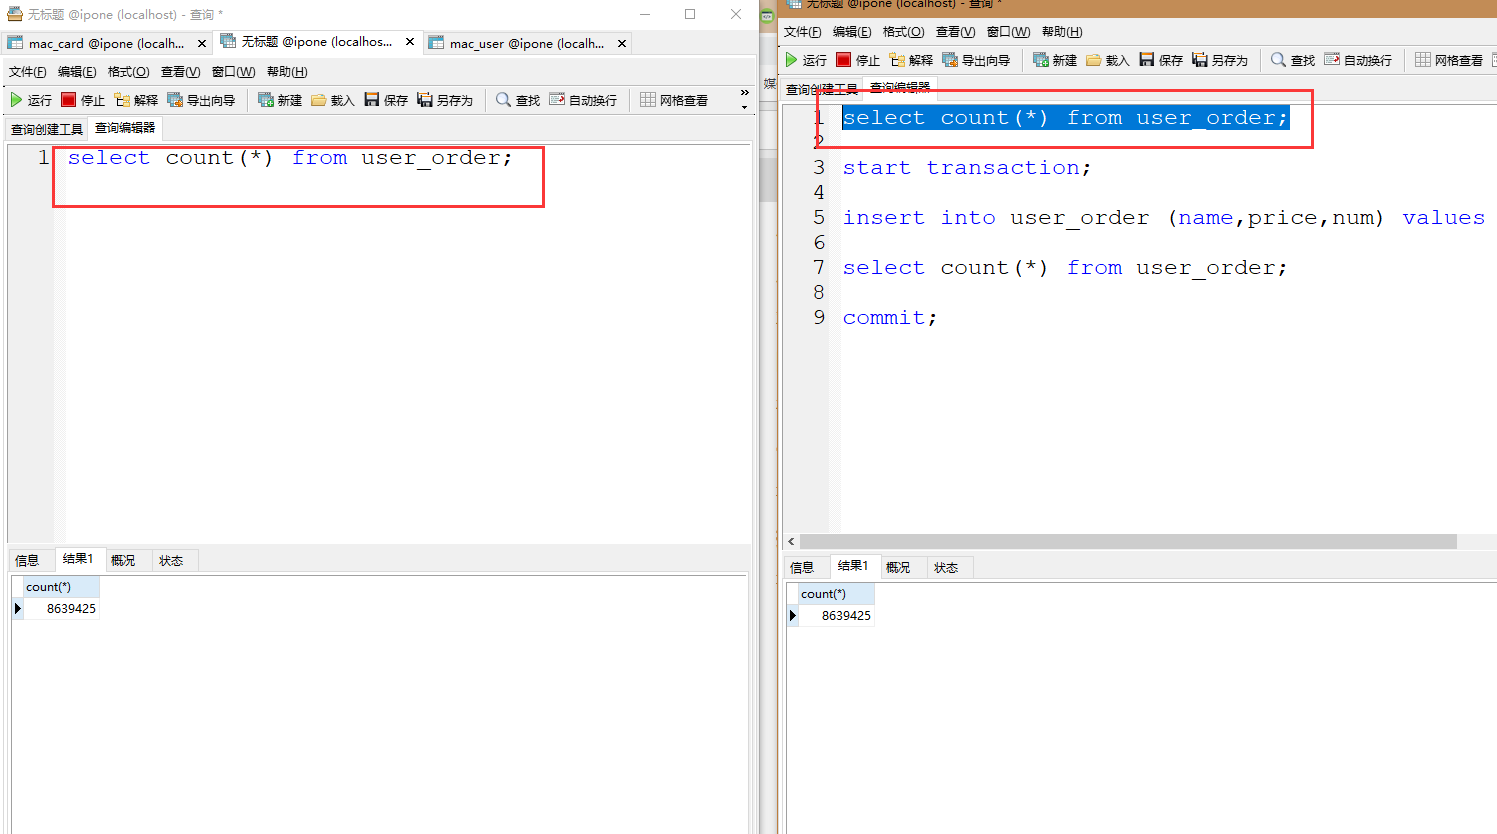The width and height of the screenshot is (1497, 834).
Task: Click Load (载入) in right window toolbar
Action: [x=1108, y=60]
